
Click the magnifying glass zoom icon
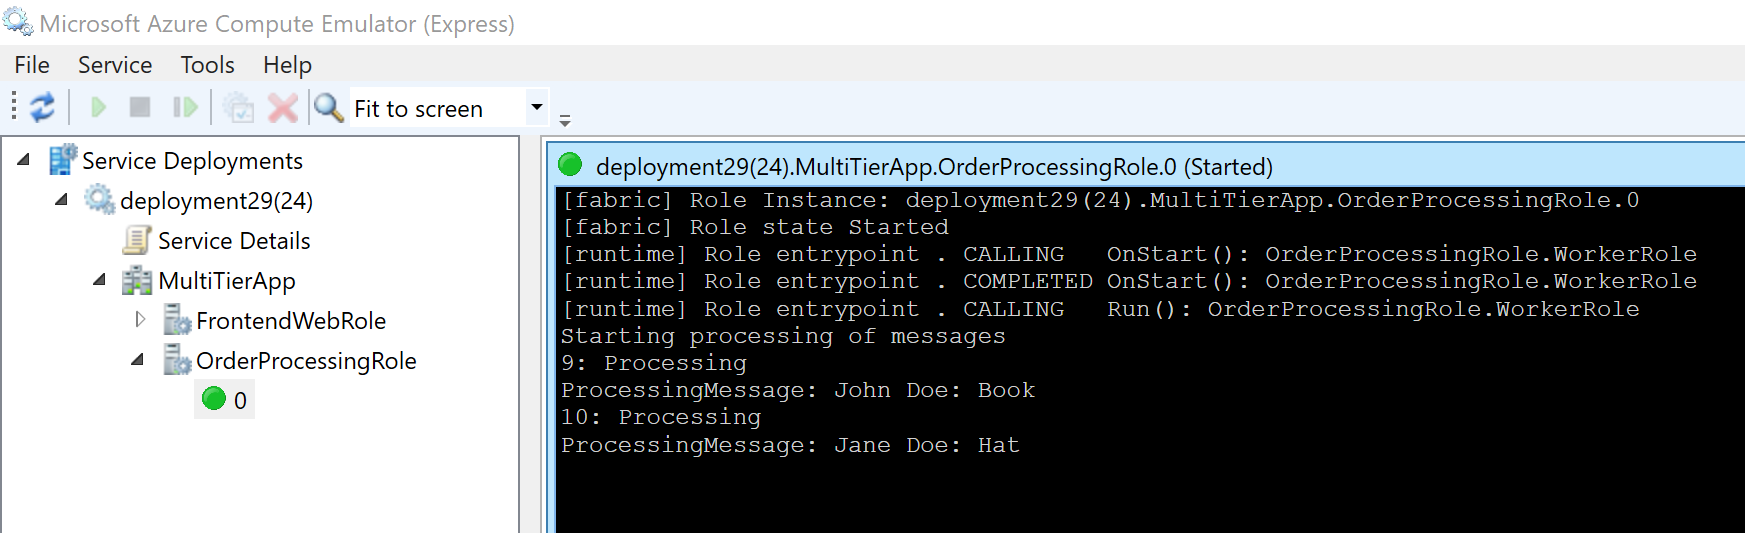328,107
